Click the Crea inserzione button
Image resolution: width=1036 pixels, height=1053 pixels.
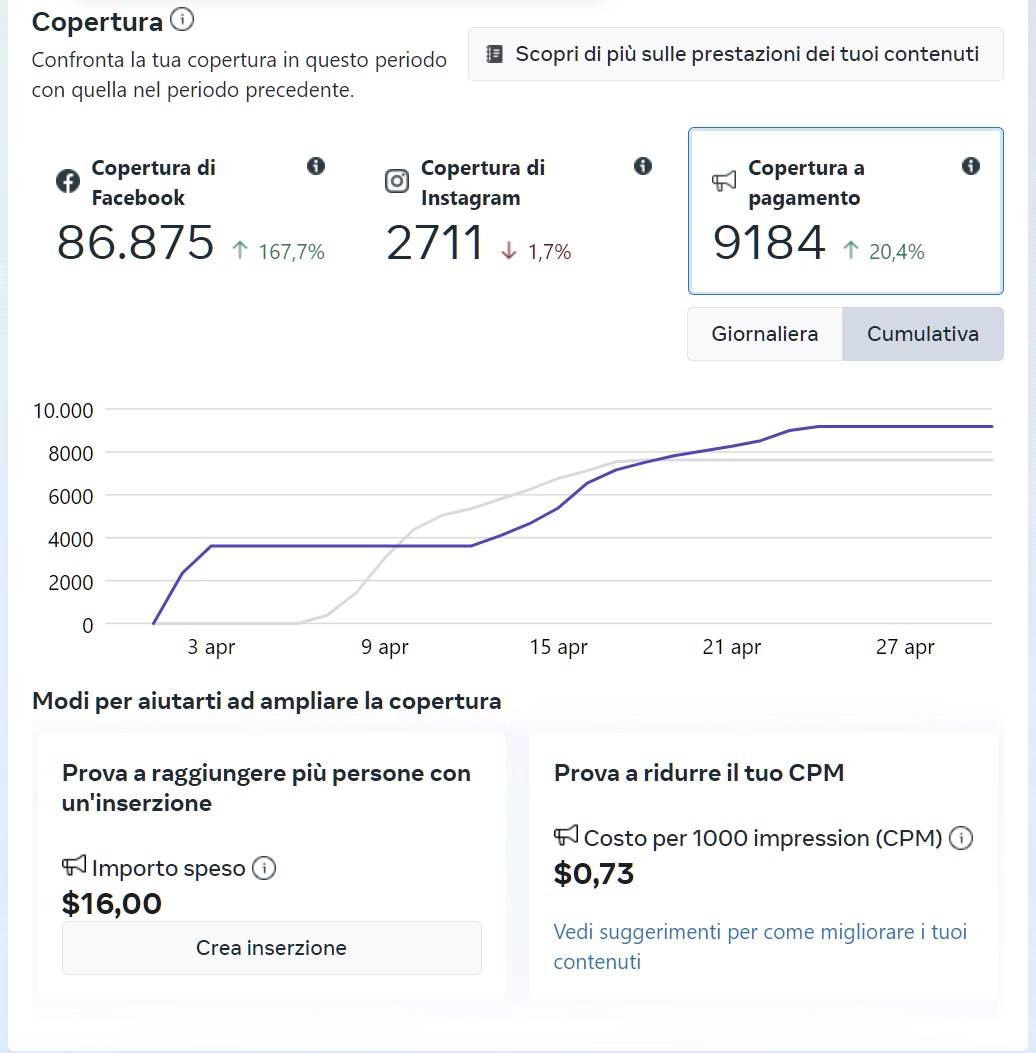pos(271,948)
